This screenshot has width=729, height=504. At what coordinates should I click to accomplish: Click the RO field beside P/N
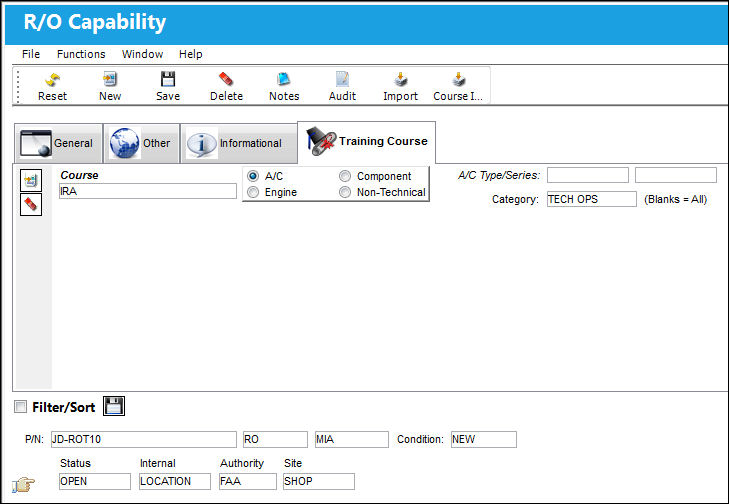click(x=275, y=439)
